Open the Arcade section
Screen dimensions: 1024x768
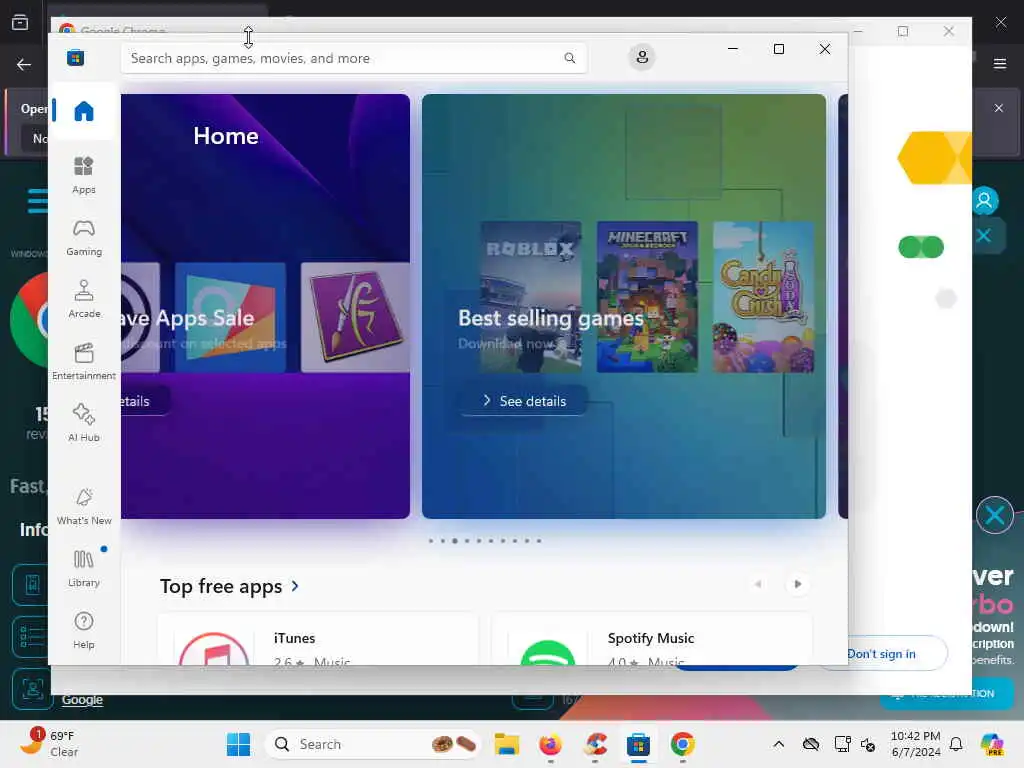(x=84, y=299)
